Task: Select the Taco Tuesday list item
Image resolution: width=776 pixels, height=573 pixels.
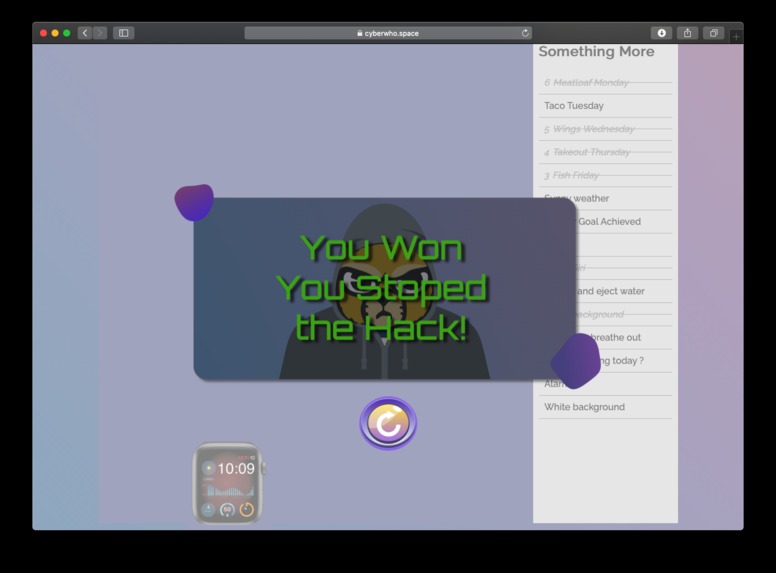Action: [605, 106]
